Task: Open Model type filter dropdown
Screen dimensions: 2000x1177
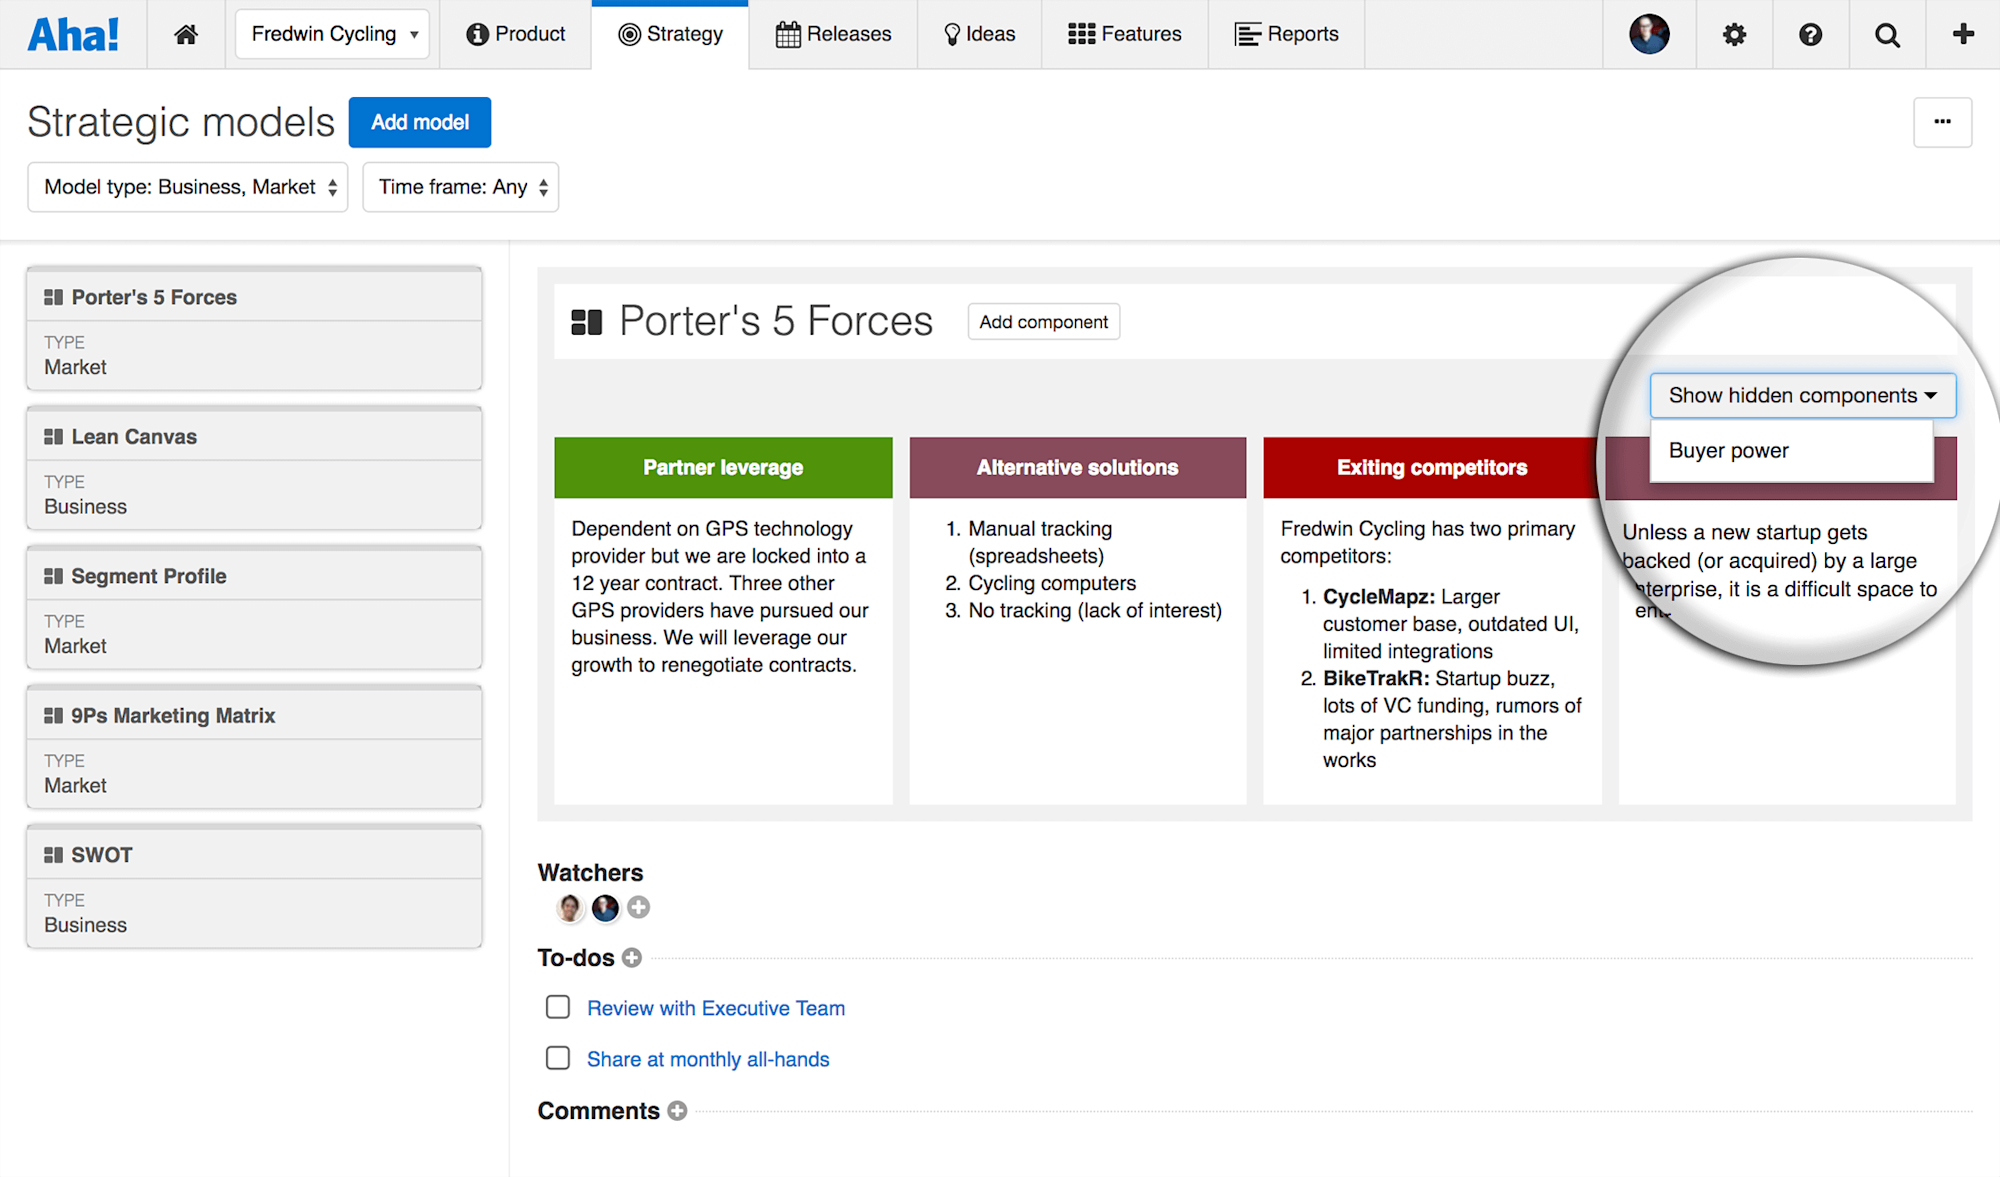Action: click(188, 187)
